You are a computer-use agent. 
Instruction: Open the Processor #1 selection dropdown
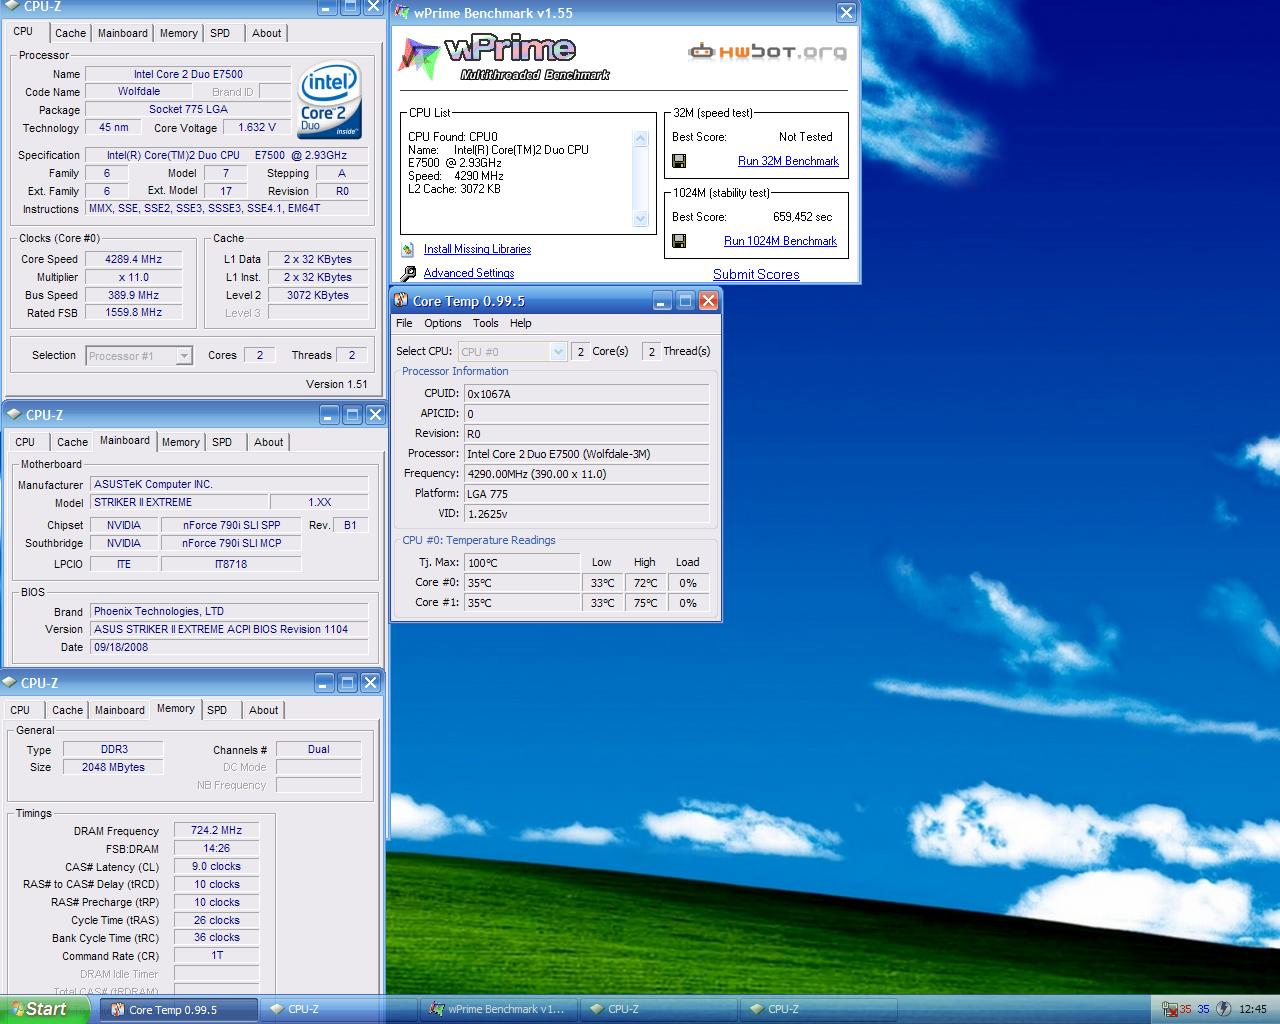(184, 356)
